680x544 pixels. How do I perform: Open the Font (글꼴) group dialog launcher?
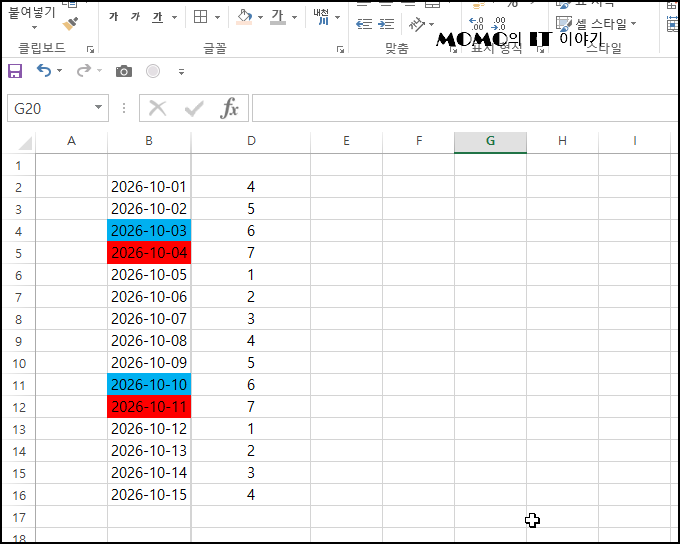(x=340, y=49)
